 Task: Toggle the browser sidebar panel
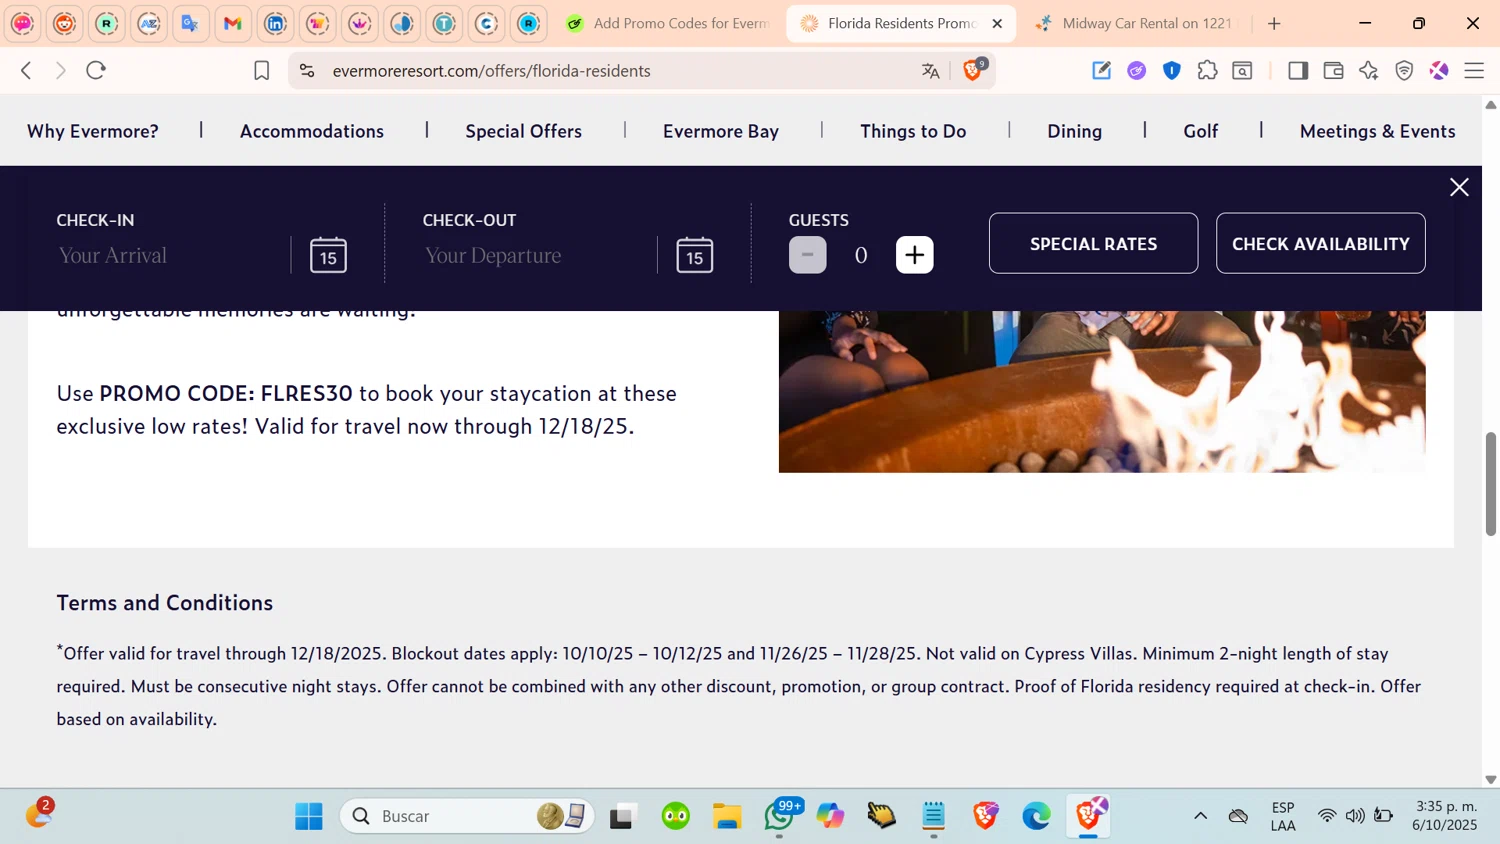1298,70
